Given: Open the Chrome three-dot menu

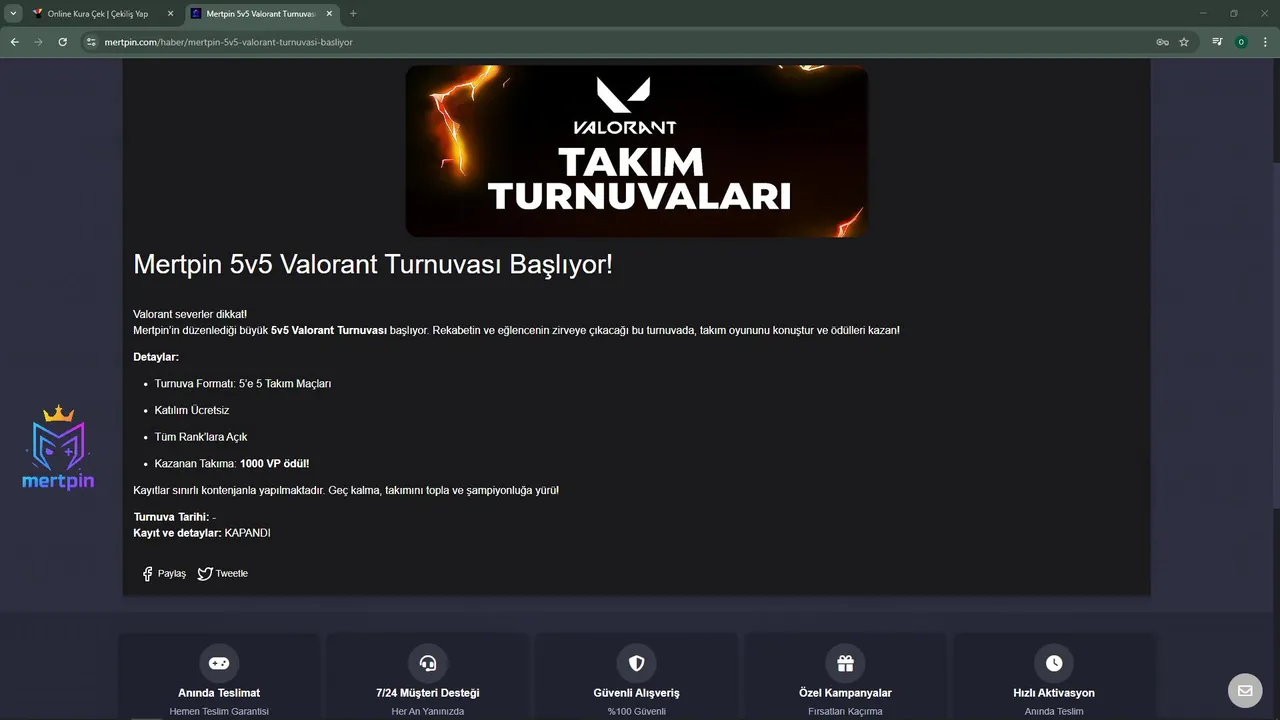Looking at the screenshot, I should pos(1265,42).
